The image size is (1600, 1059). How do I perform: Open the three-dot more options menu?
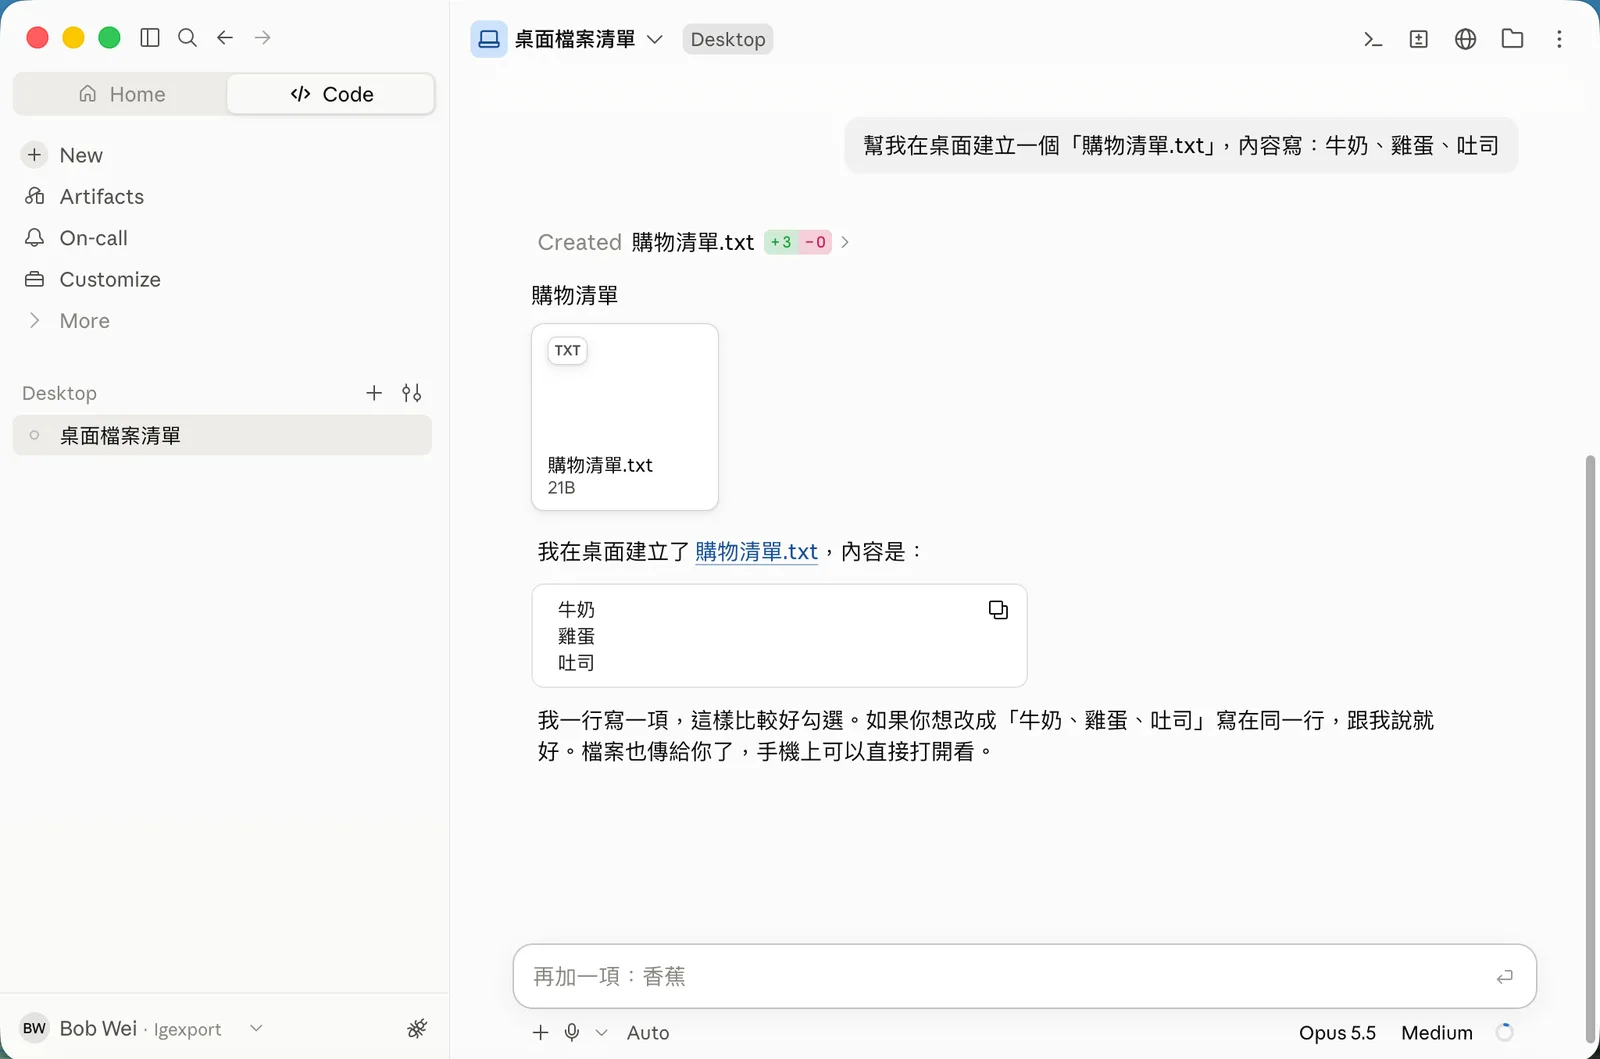click(1559, 39)
